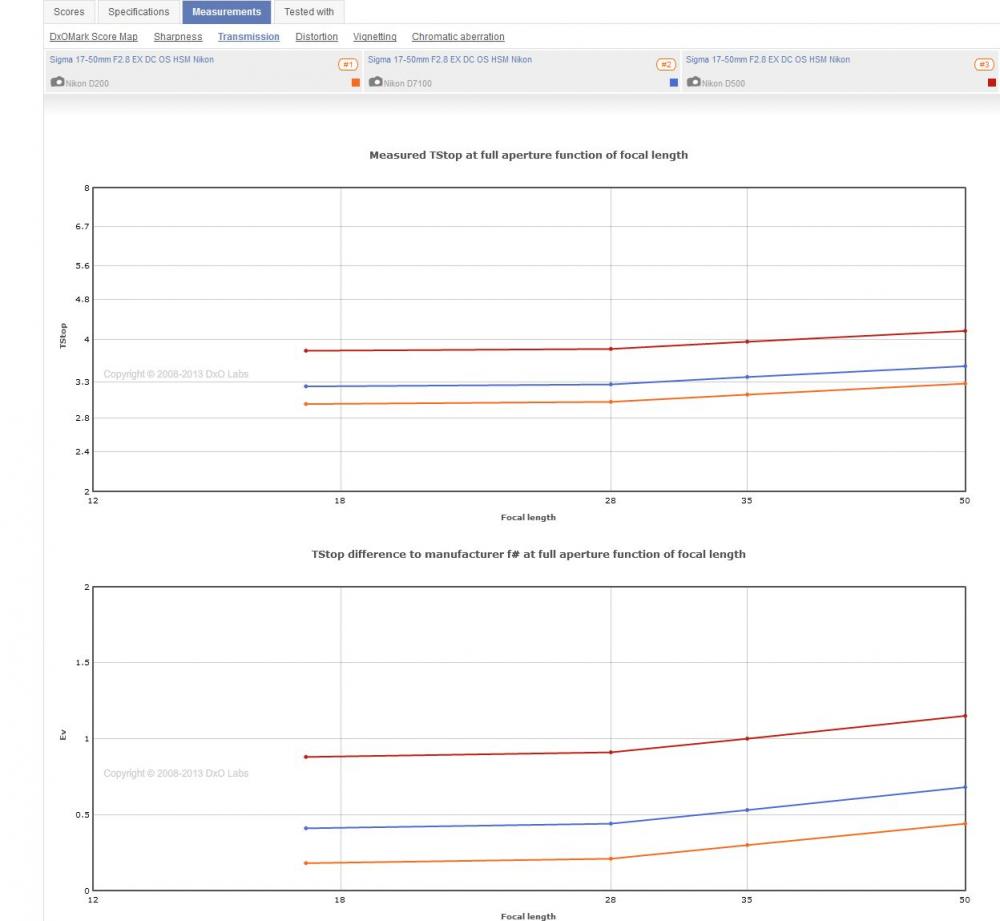Click the red swatch for Nikon D500

(992, 82)
